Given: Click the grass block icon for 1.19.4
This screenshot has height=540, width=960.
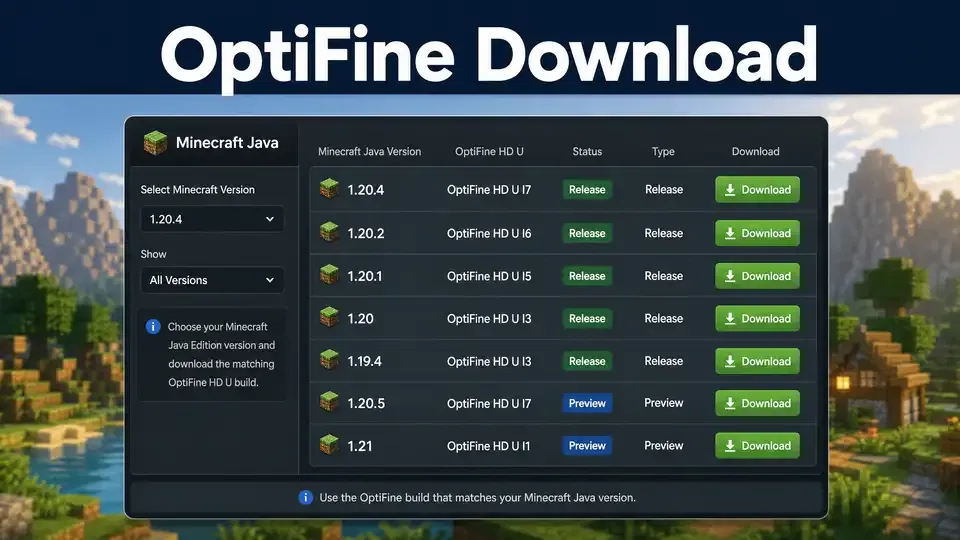Looking at the screenshot, I should pos(329,360).
